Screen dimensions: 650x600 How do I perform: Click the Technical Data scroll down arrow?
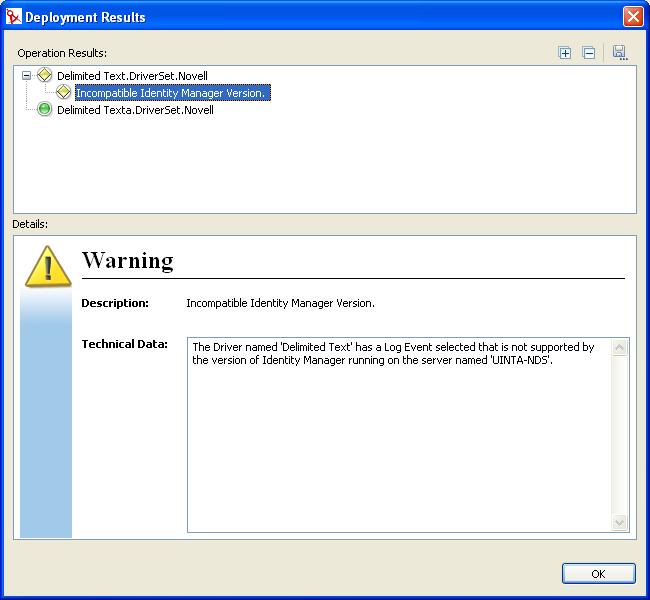(x=619, y=522)
